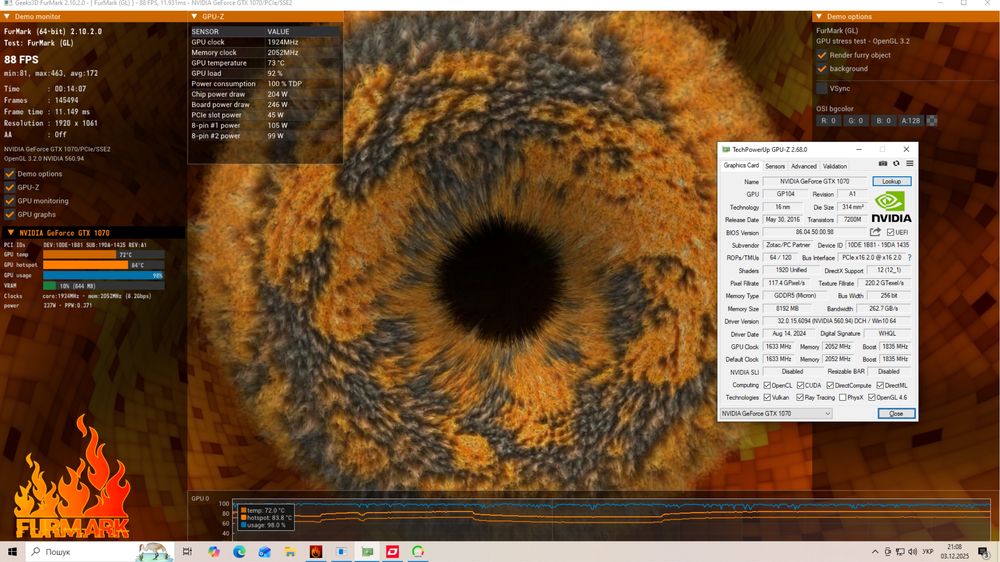Switch to FurMark flame taskbar icon
1000x562 pixels.
316,551
